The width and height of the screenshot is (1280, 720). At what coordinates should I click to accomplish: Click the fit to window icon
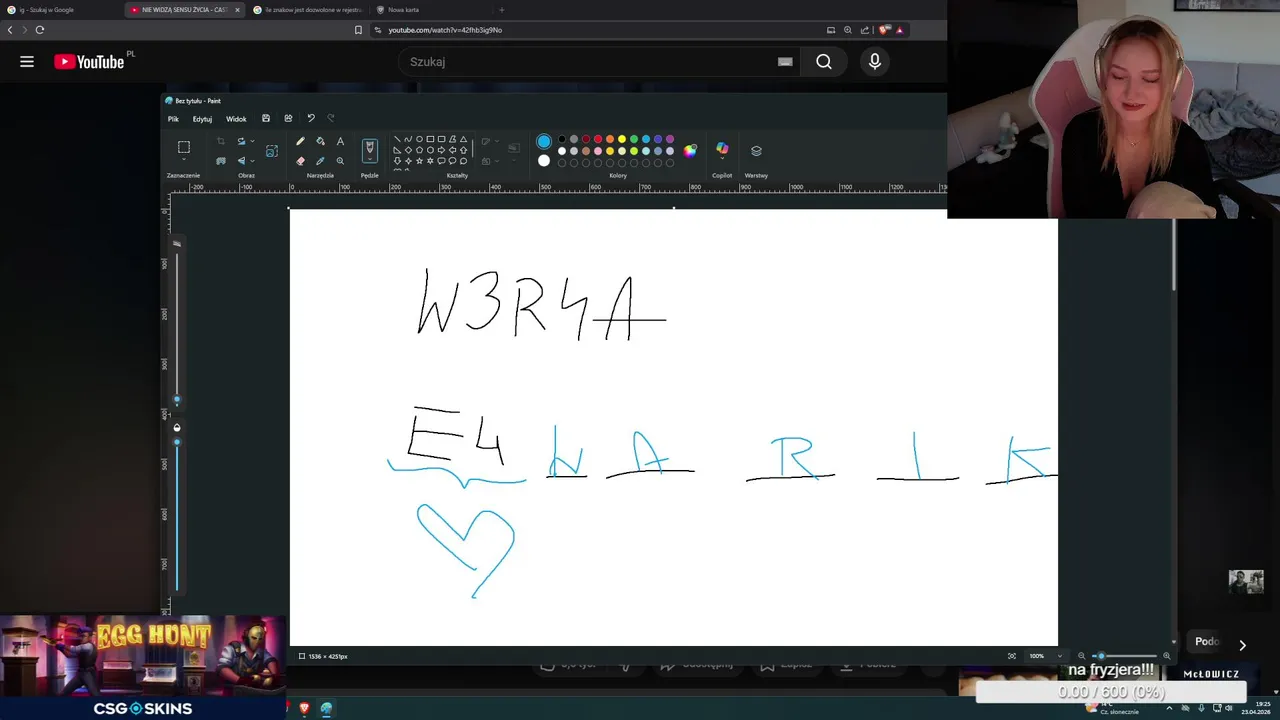pos(1012,656)
